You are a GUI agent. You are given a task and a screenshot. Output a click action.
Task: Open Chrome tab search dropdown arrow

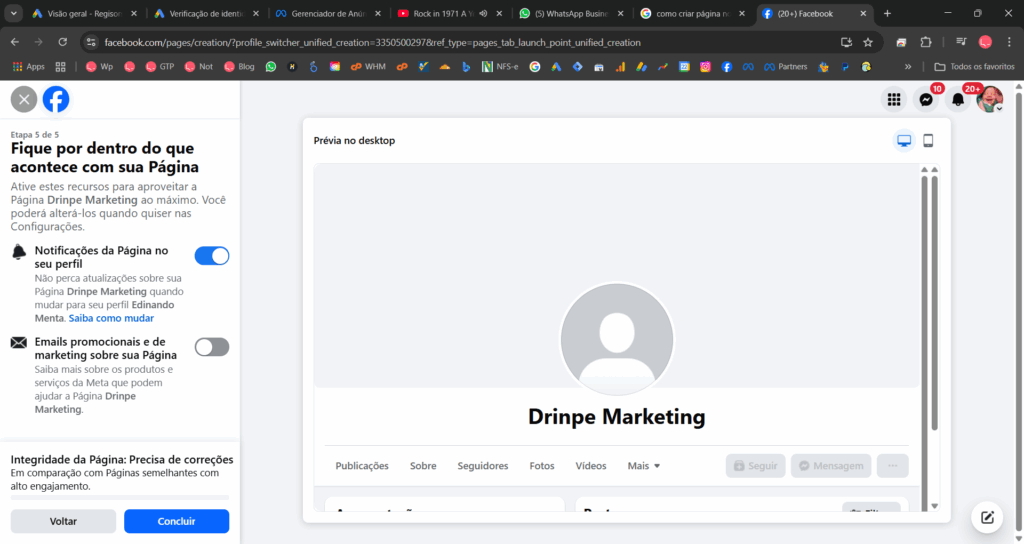point(14,13)
